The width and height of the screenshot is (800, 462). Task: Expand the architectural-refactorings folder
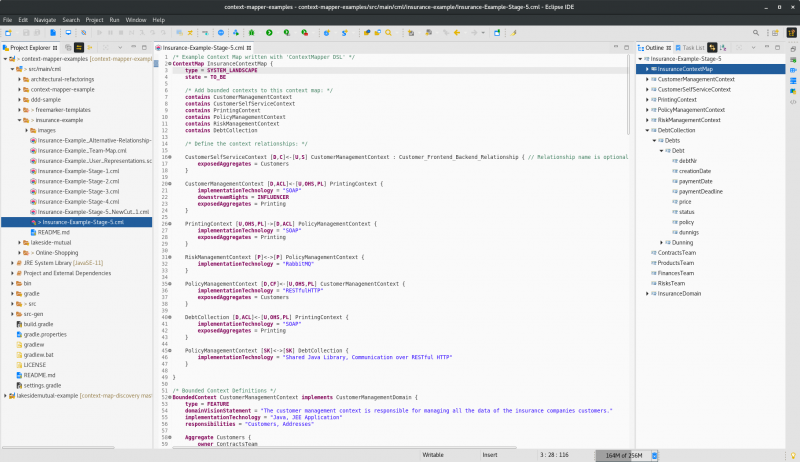pyautogui.click(x=19, y=80)
